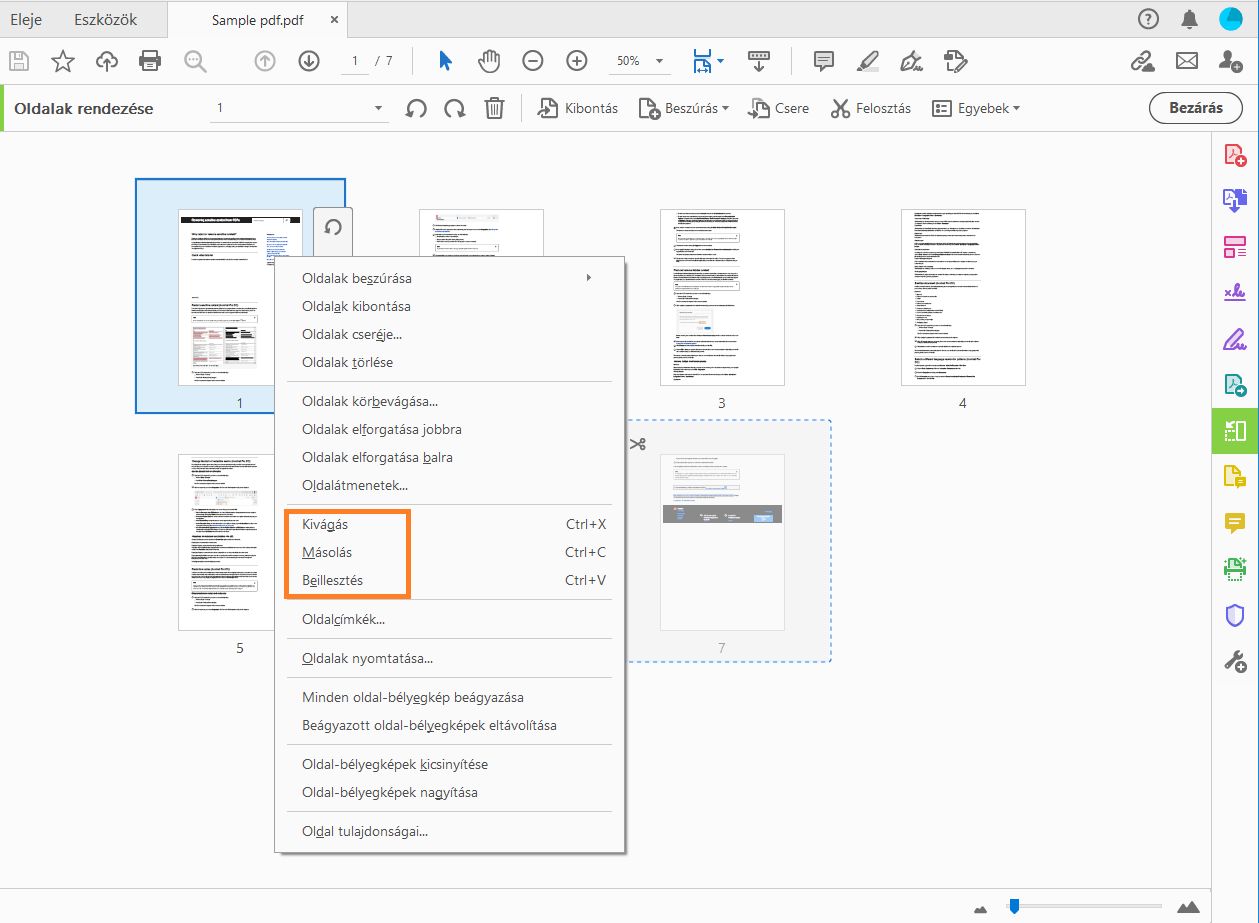Viewport: 1259px width, 923px height.
Task: Open the Protect shield sidebar tool
Action: coord(1235,615)
